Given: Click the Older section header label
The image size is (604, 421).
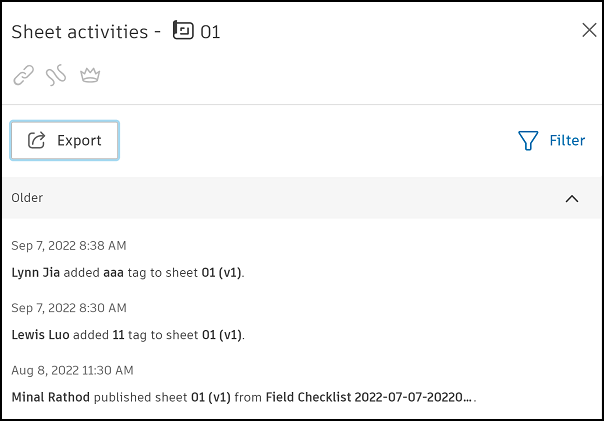Looking at the screenshot, I should click(x=27, y=198).
